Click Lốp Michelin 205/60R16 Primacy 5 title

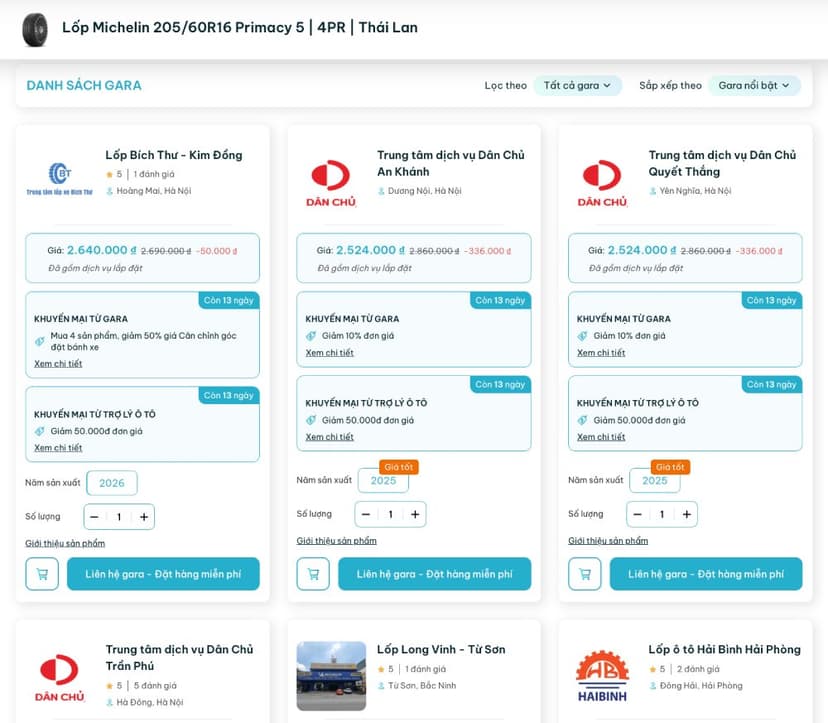click(240, 27)
